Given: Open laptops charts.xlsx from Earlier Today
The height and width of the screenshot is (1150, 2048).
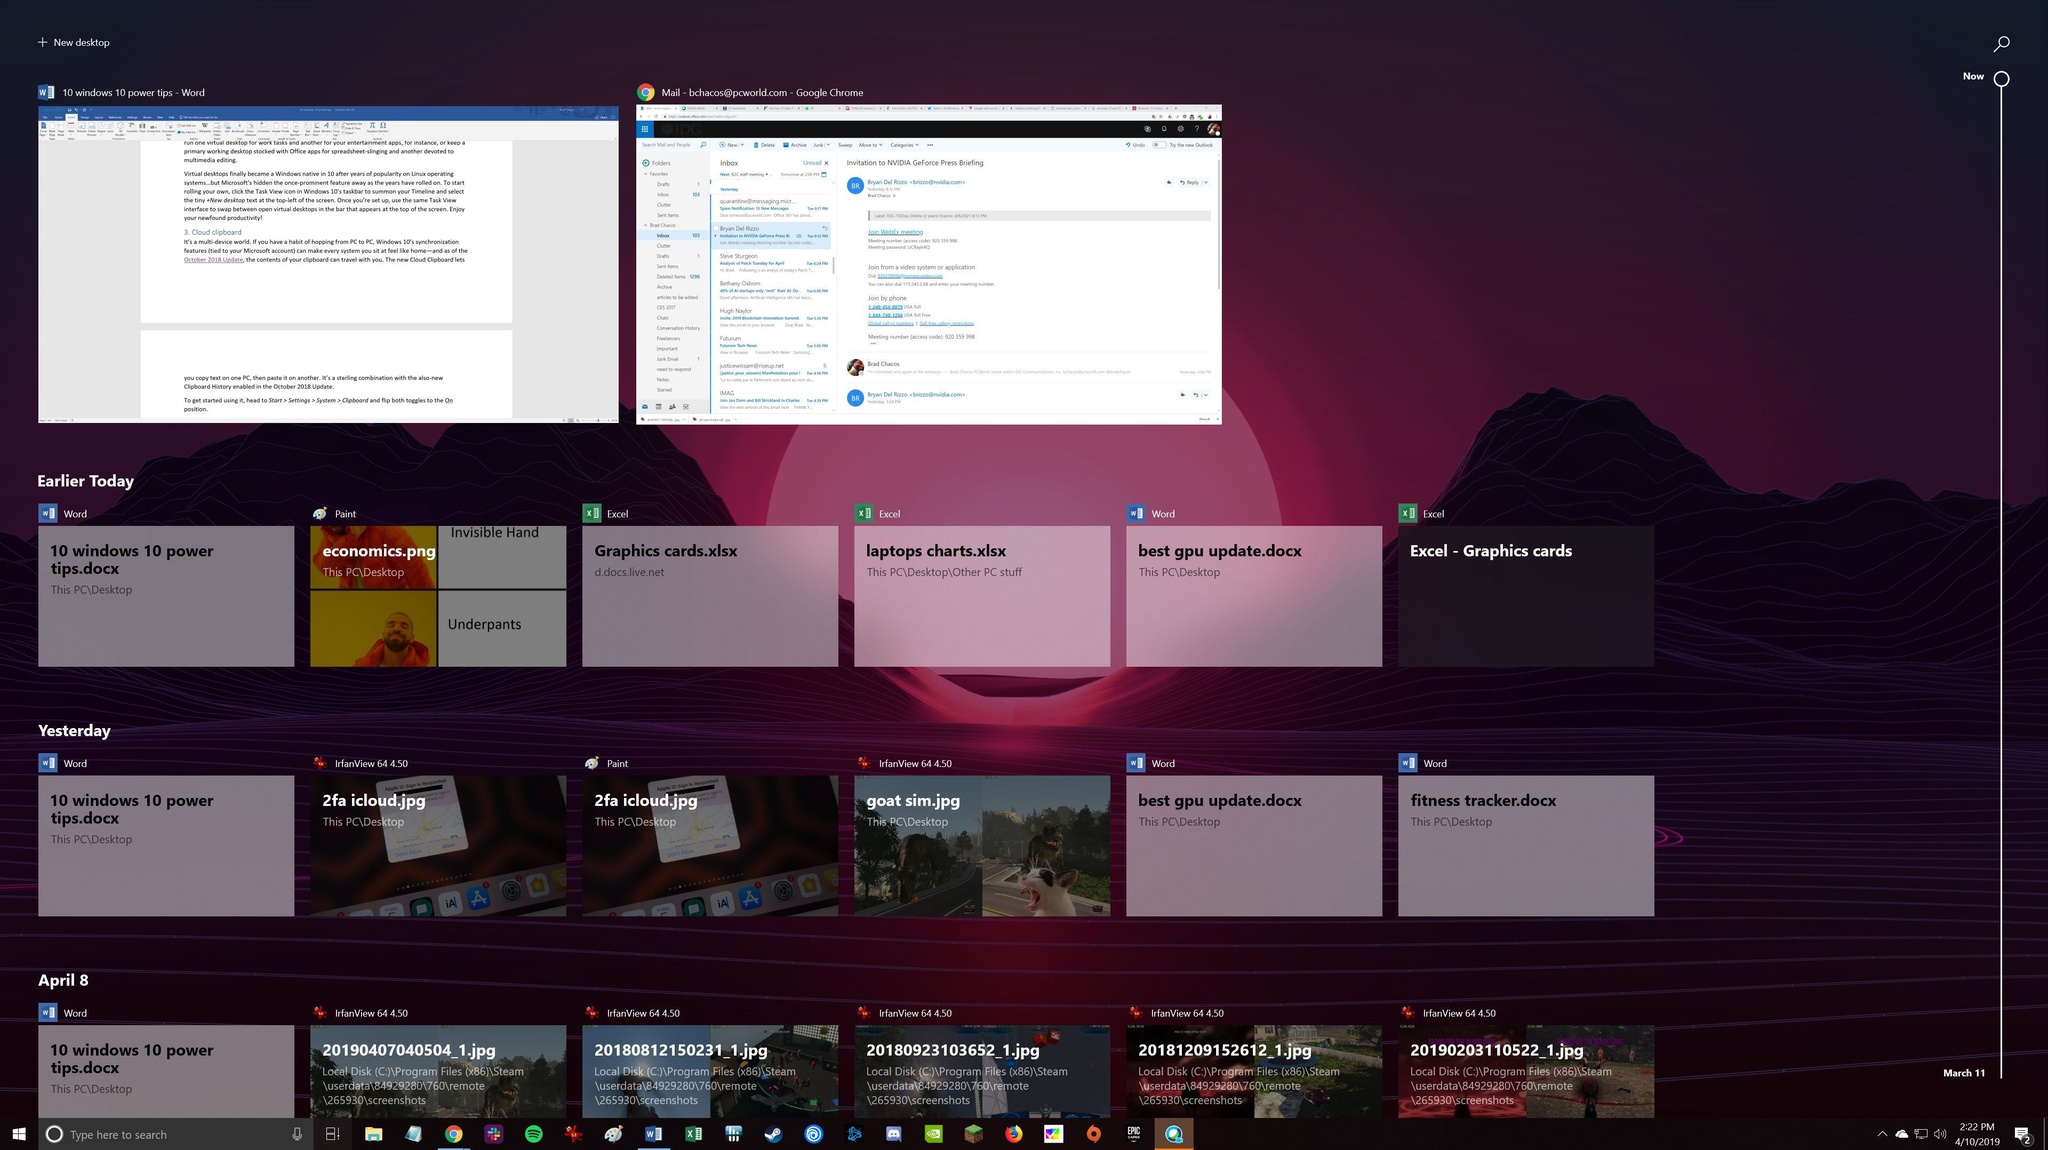Looking at the screenshot, I should point(982,596).
